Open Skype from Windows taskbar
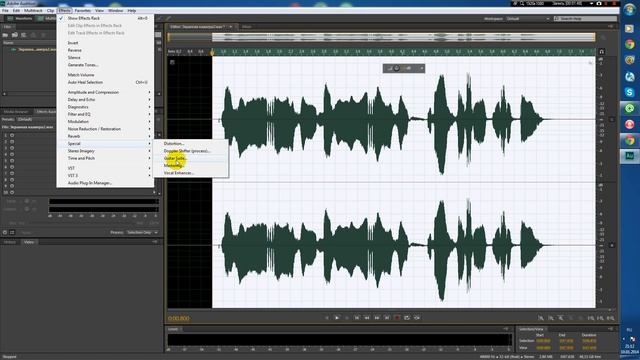 [x=630, y=93]
